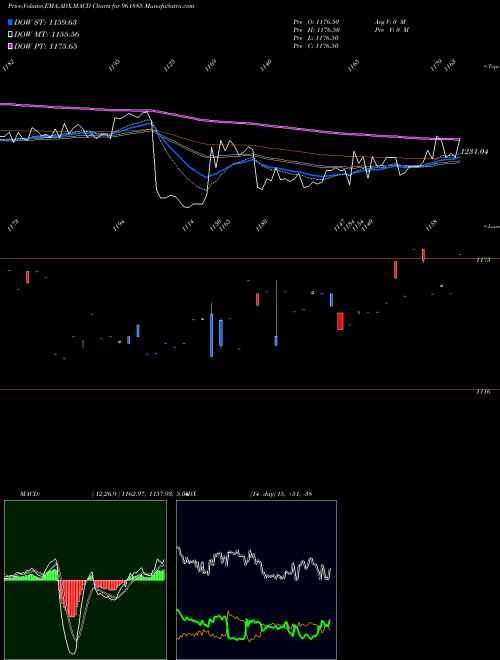Image resolution: width=500 pixels, height=660 pixels.
Task: Click the MACD '(12,26,9)' parameters text
Action: (106, 494)
